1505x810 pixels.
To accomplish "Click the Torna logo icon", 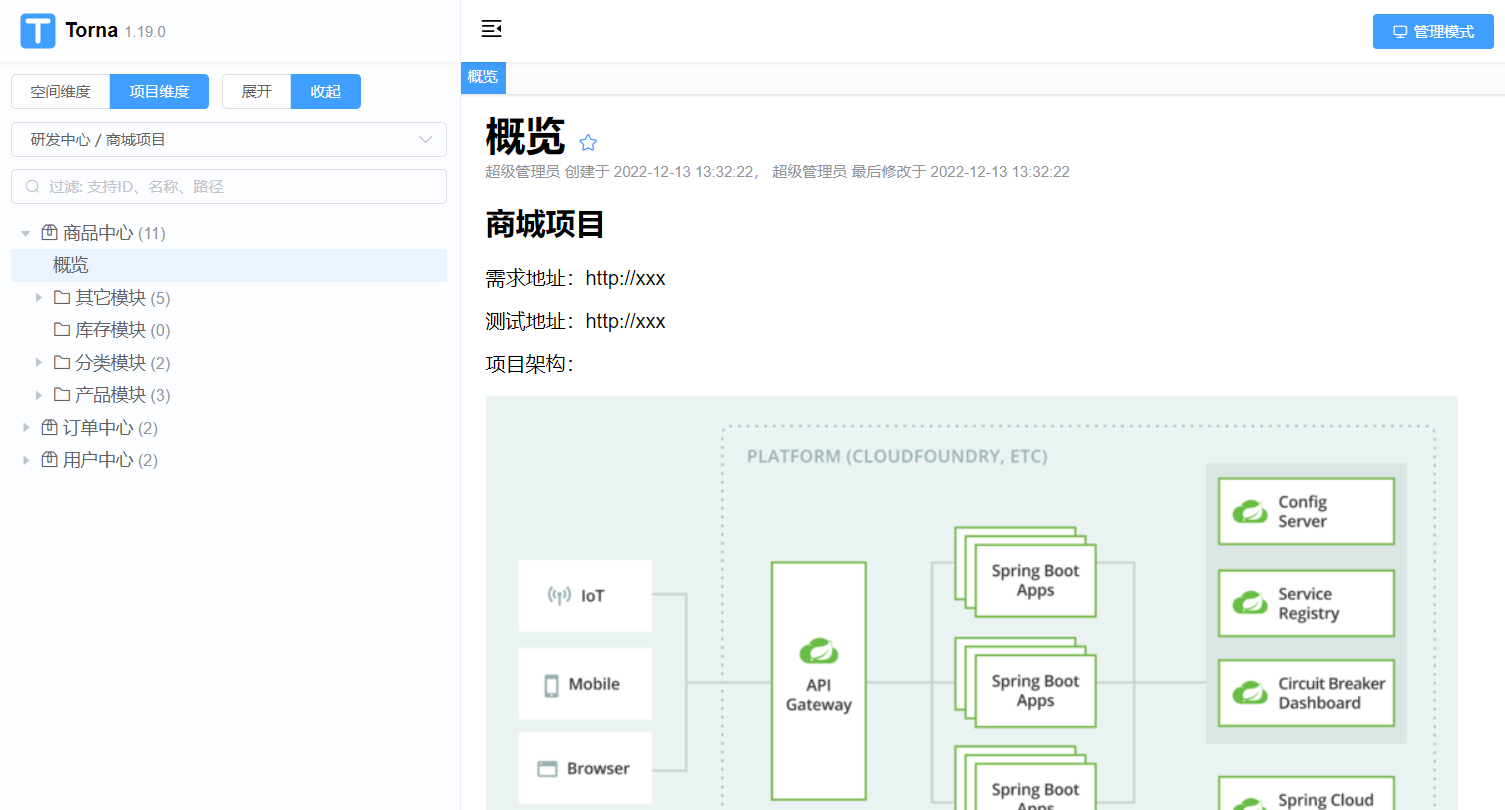I will tap(38, 31).
